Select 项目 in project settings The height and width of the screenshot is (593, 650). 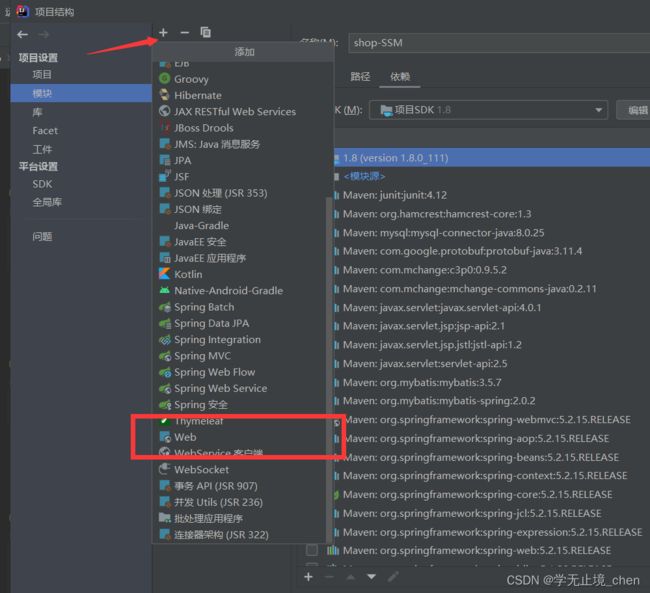click(42, 75)
